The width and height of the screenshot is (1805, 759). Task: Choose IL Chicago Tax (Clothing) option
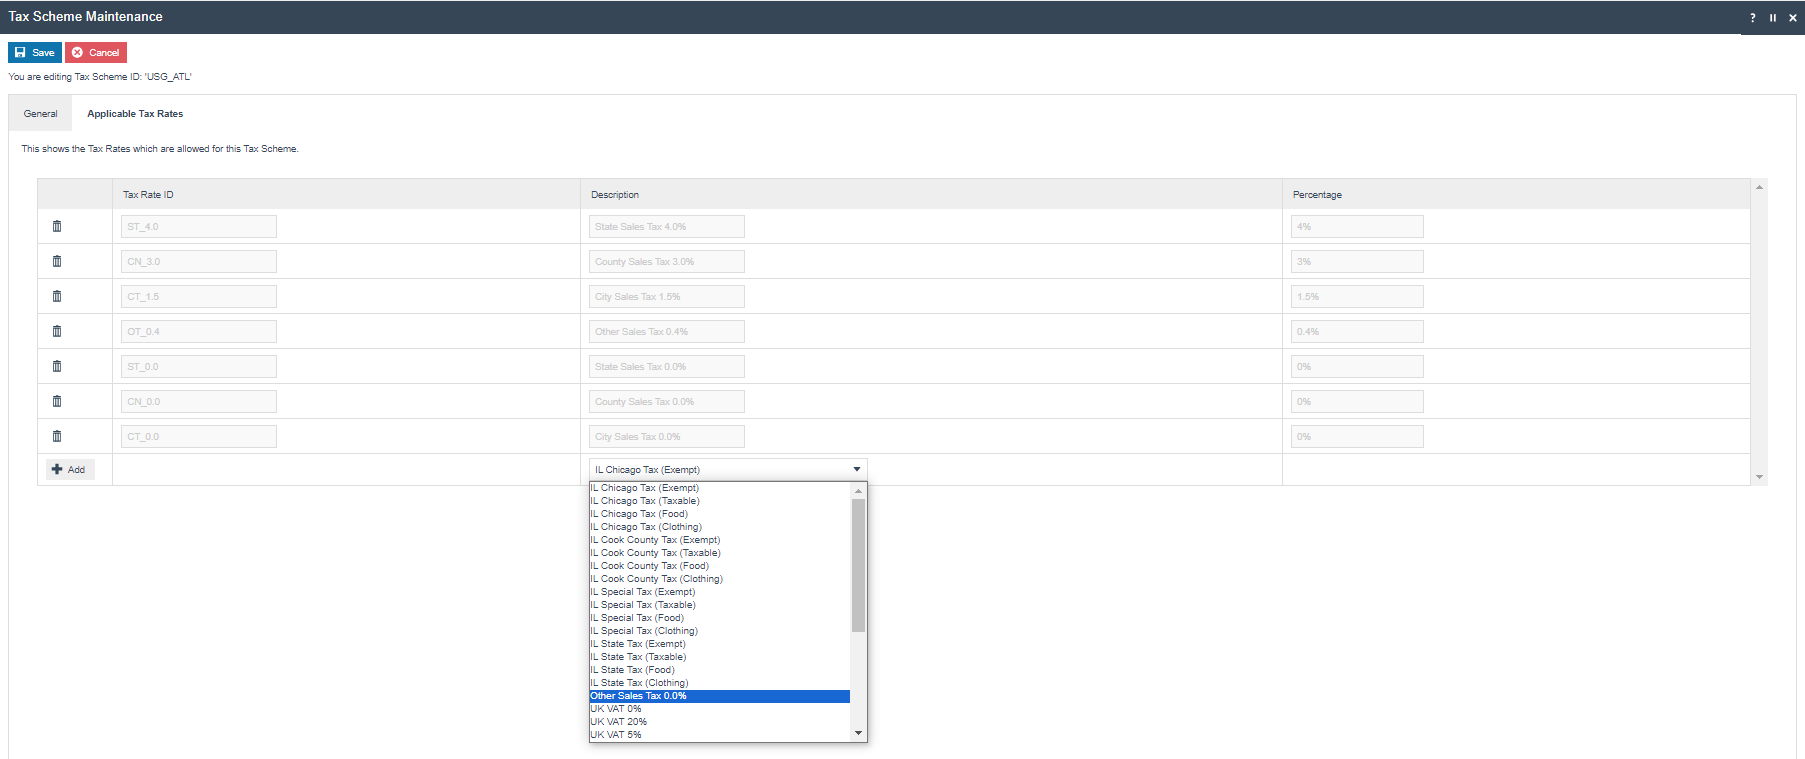click(719, 527)
